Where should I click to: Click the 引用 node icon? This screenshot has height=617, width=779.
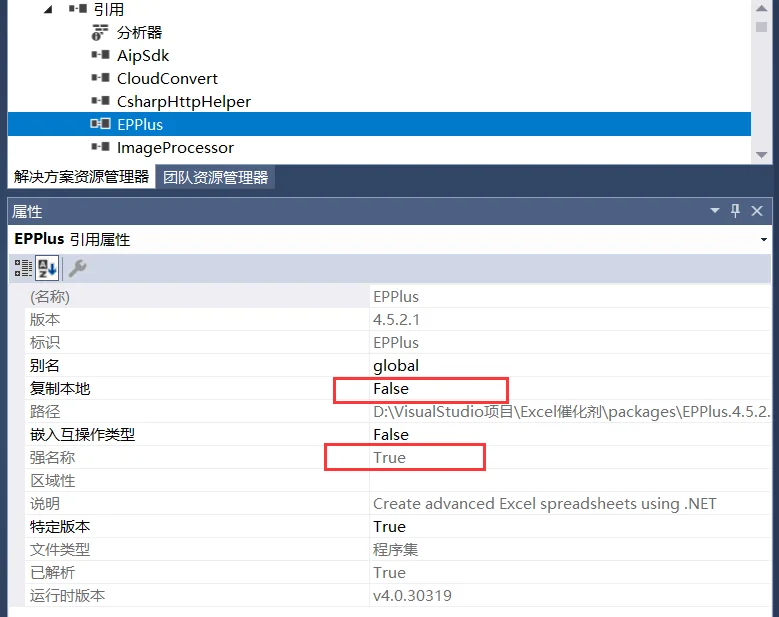[x=78, y=8]
